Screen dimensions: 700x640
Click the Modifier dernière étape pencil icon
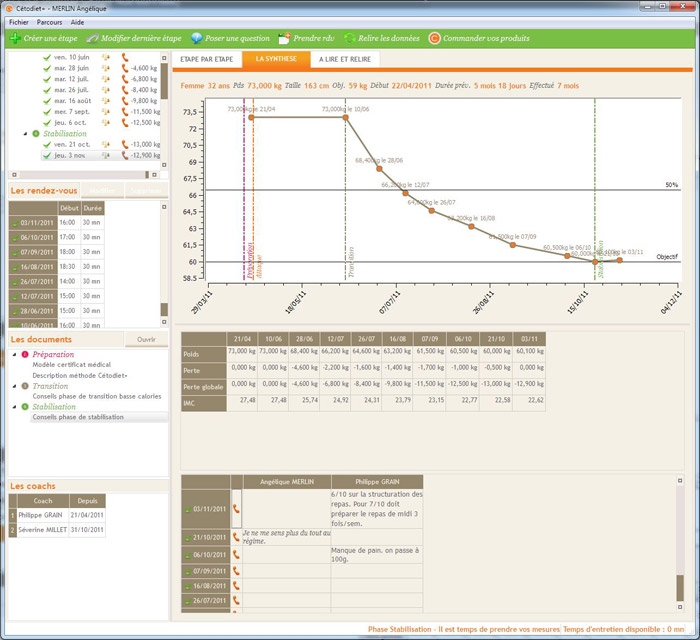92,38
